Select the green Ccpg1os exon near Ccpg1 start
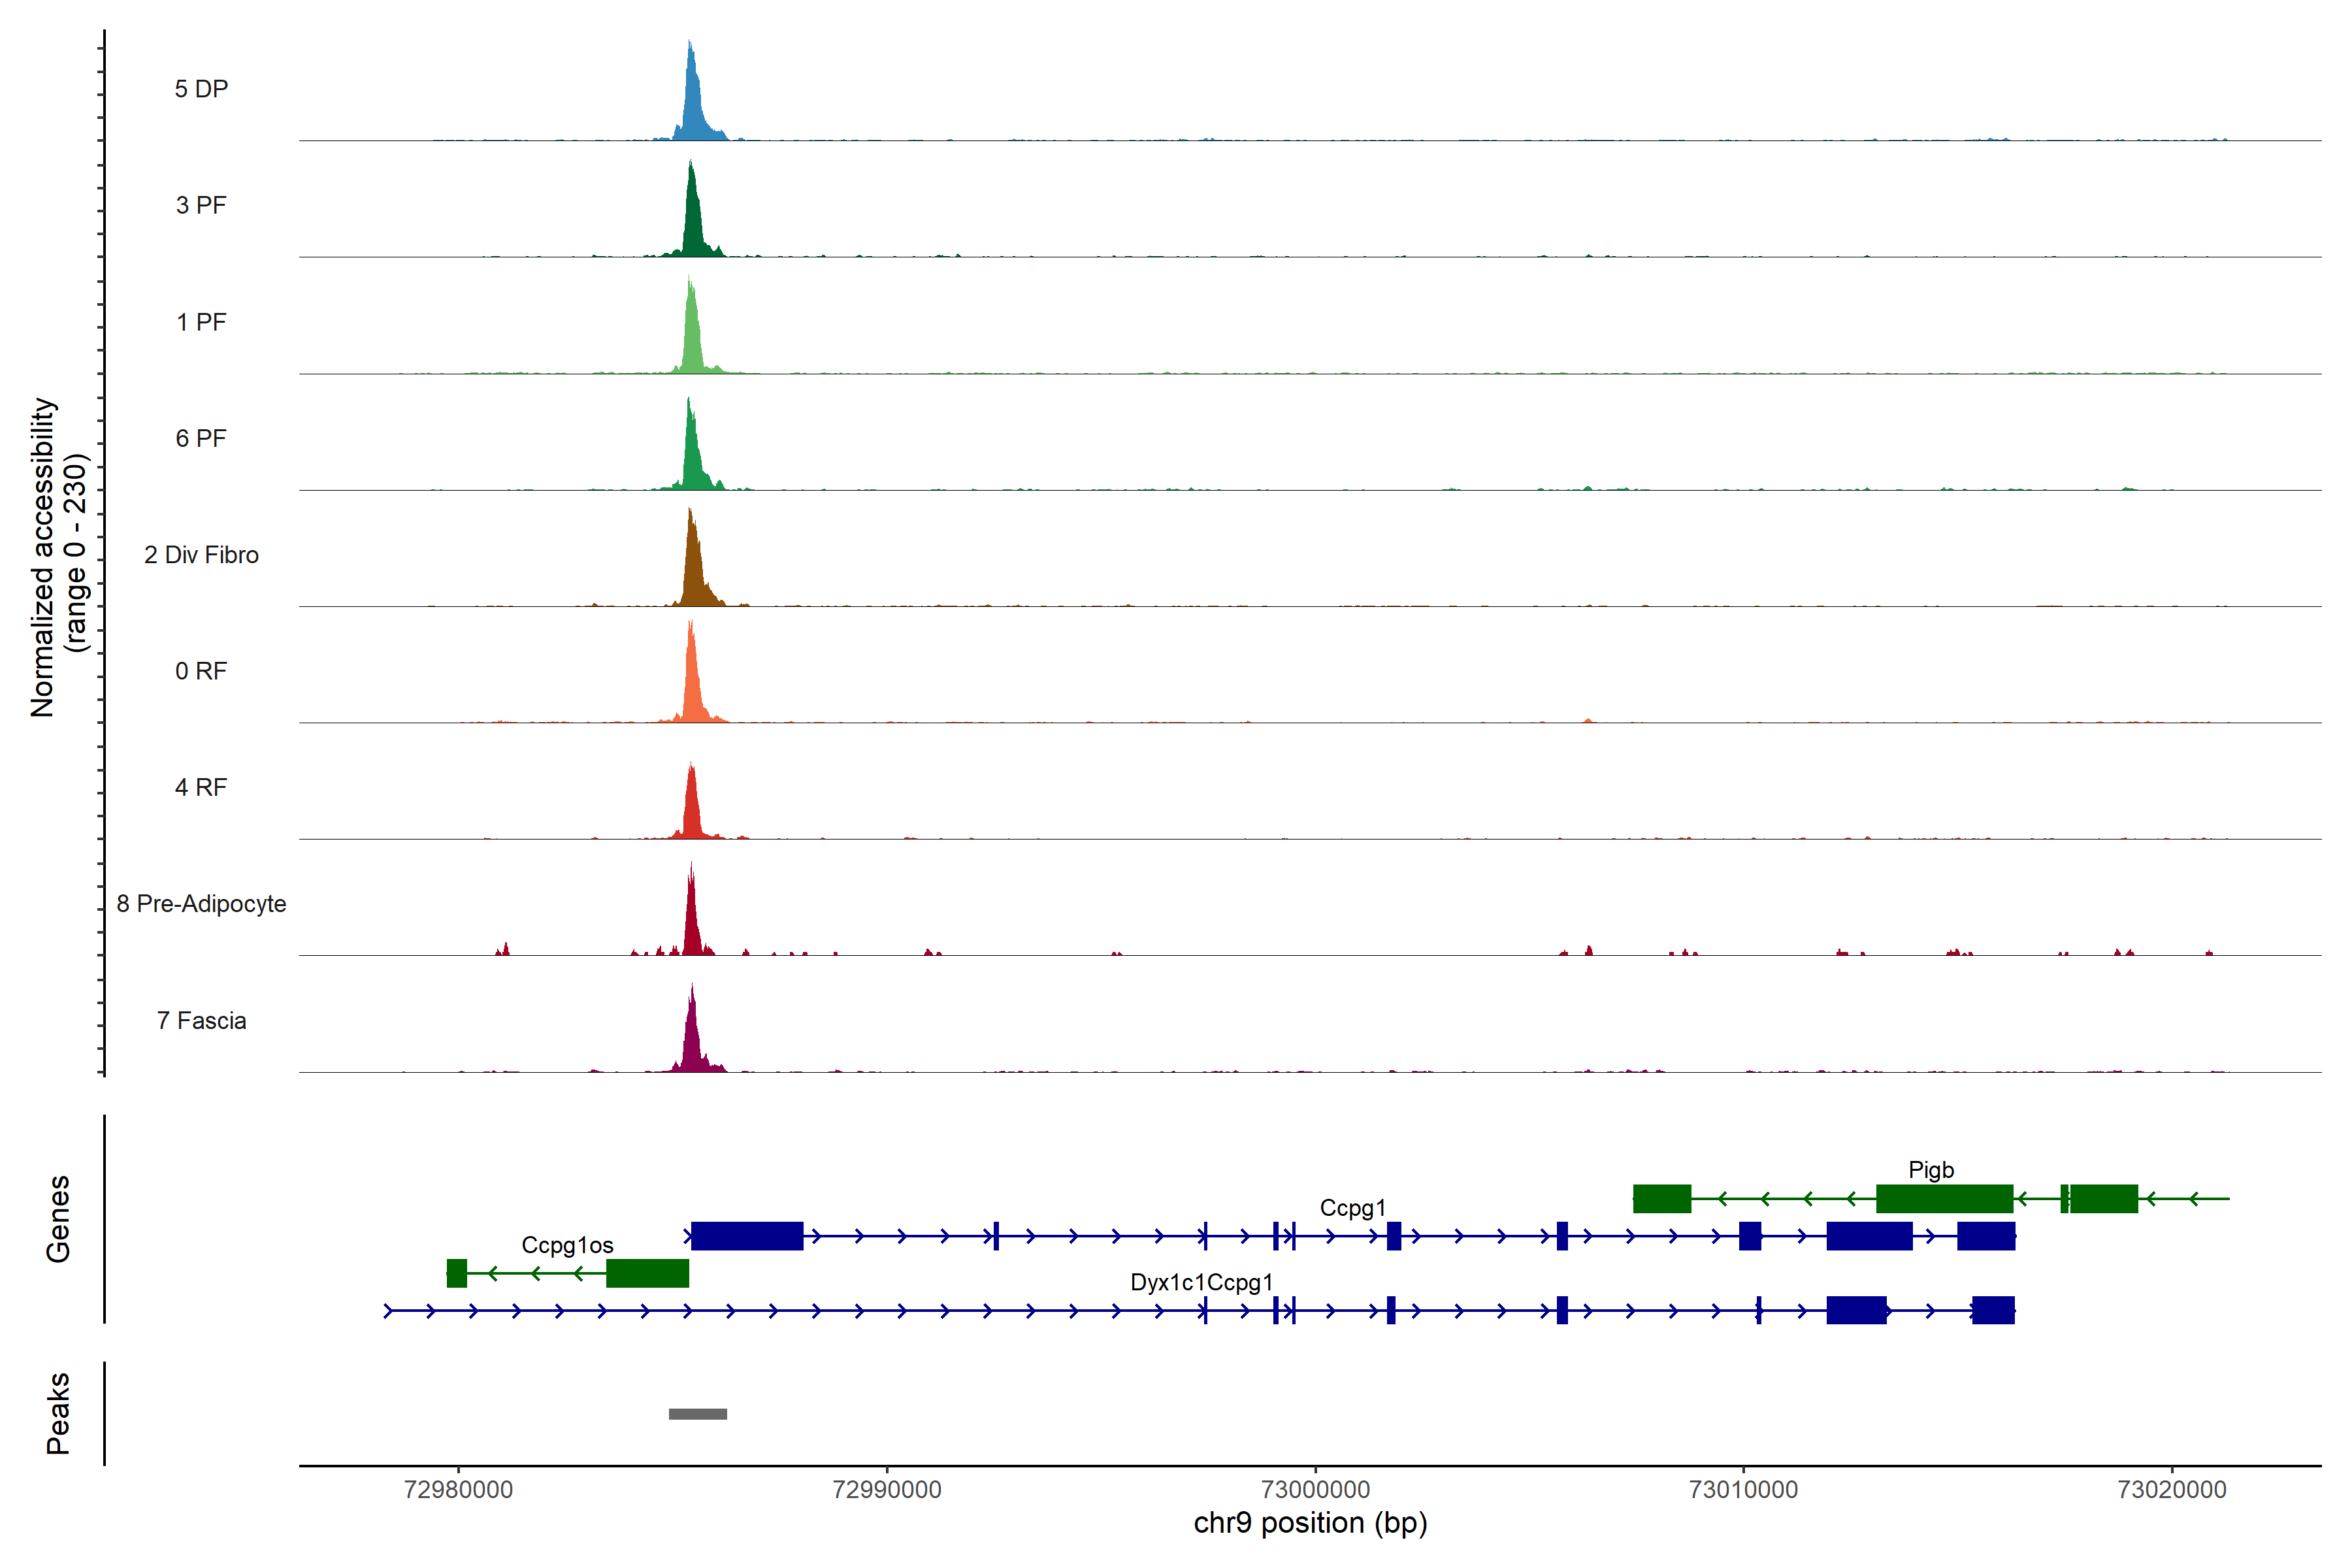Screen dimensions: 2352x1568 click(x=647, y=1273)
